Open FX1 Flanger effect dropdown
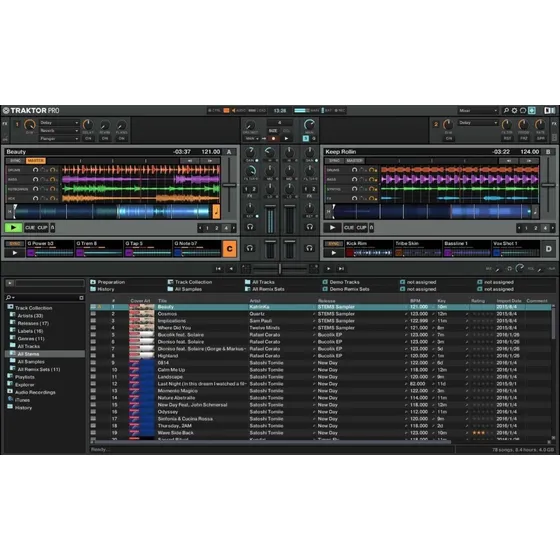560x560 pixels. tap(59, 139)
